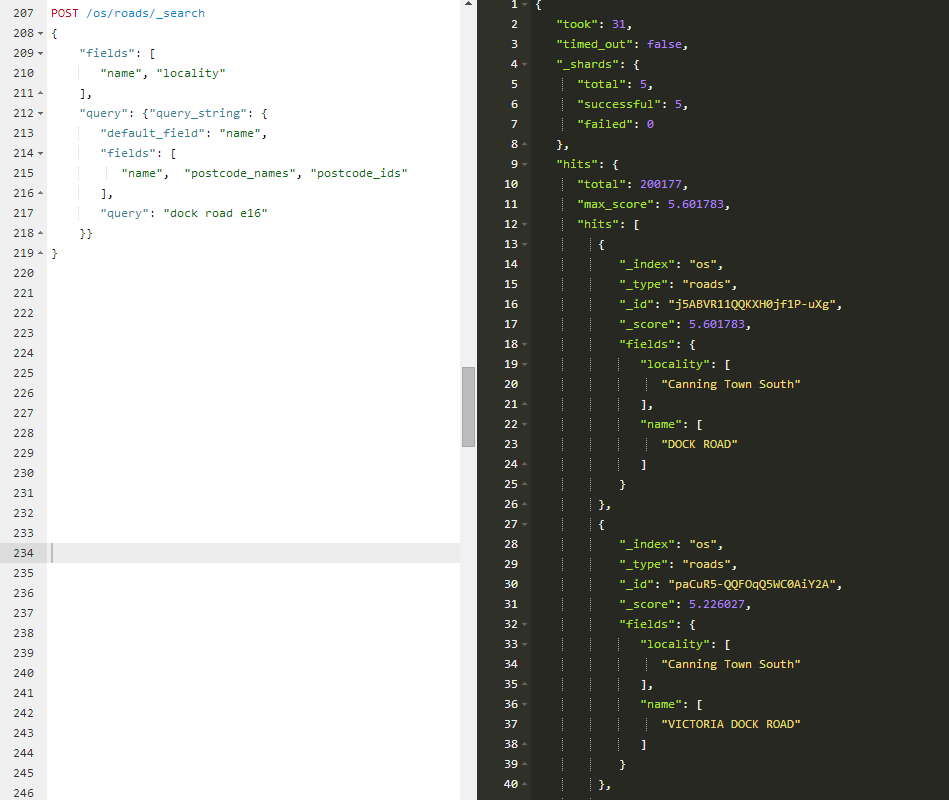The image size is (949, 800).
Task: Collapse first "locality" fold at response line 19
Action: click(x=525, y=364)
